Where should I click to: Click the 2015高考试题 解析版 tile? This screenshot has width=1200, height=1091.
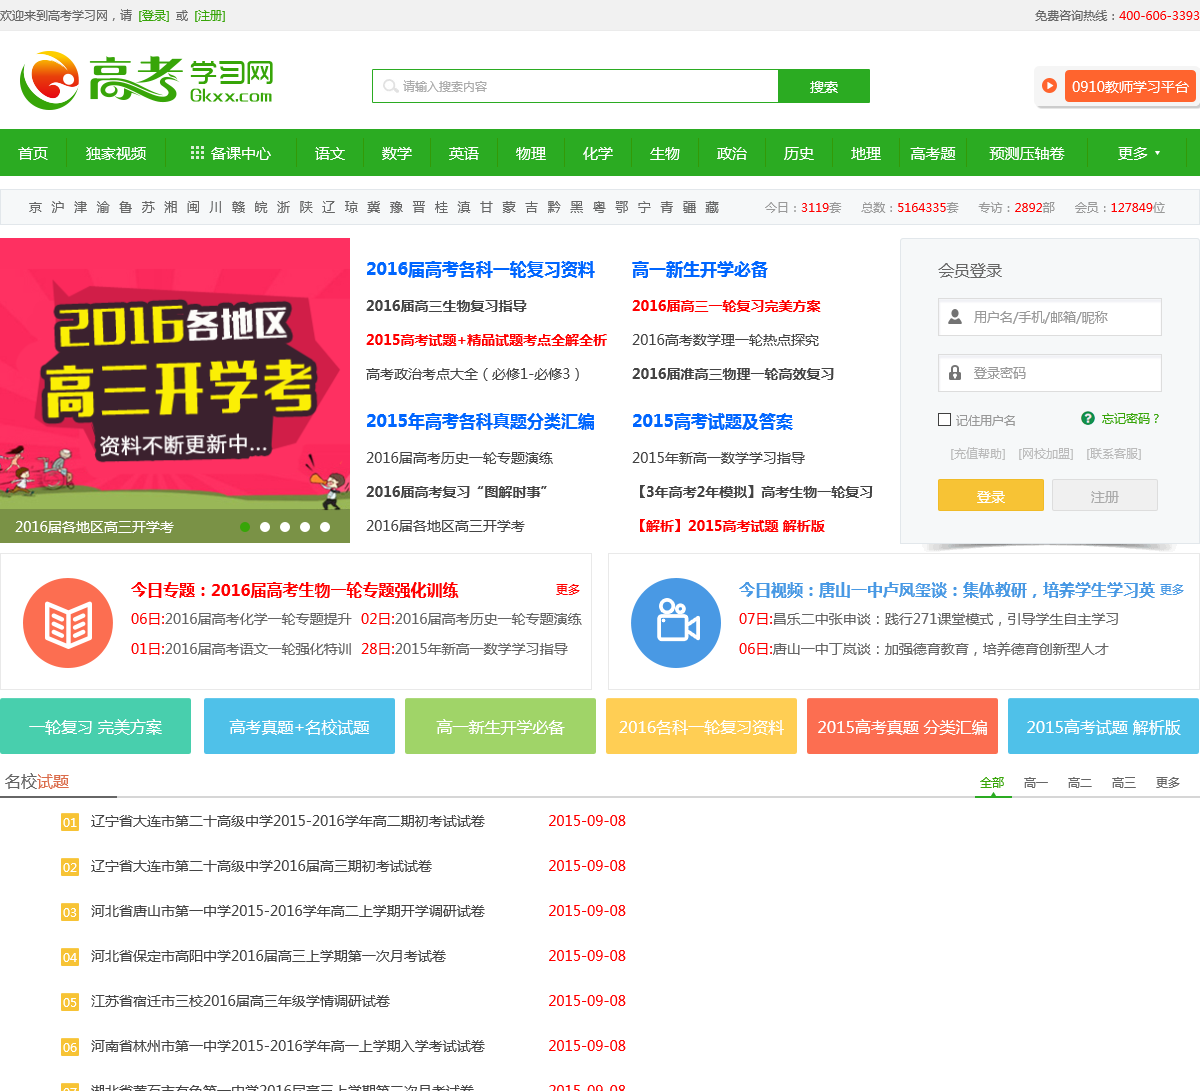click(x=1104, y=726)
